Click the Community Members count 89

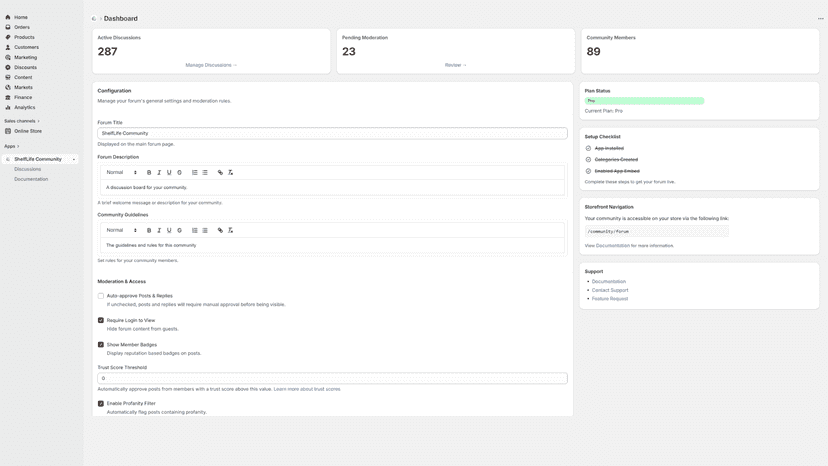click(593, 51)
